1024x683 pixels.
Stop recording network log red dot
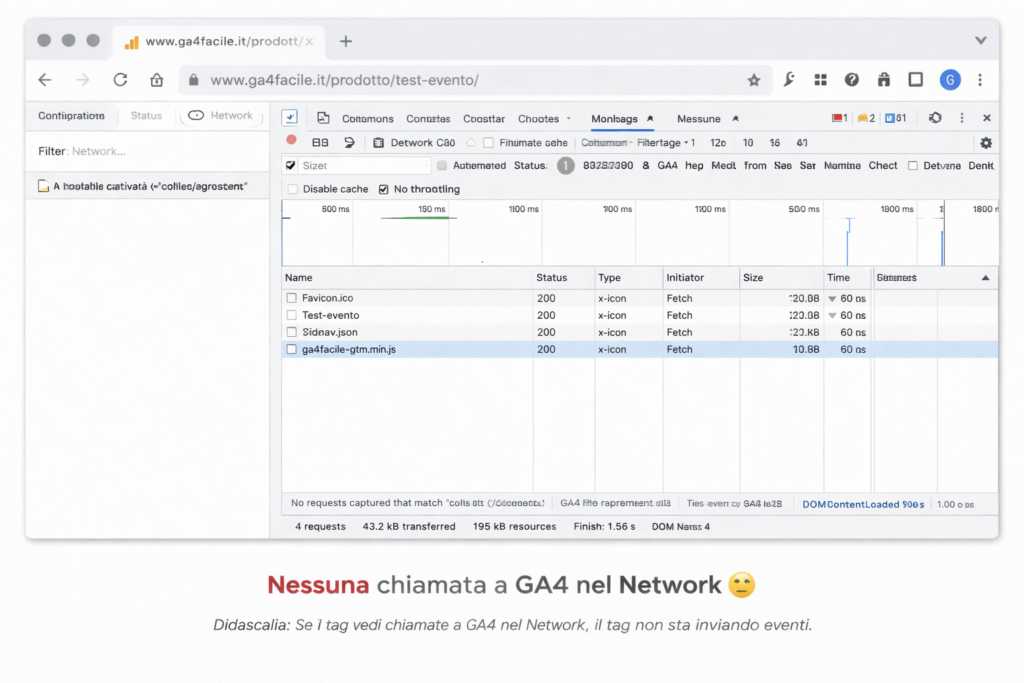click(291, 140)
